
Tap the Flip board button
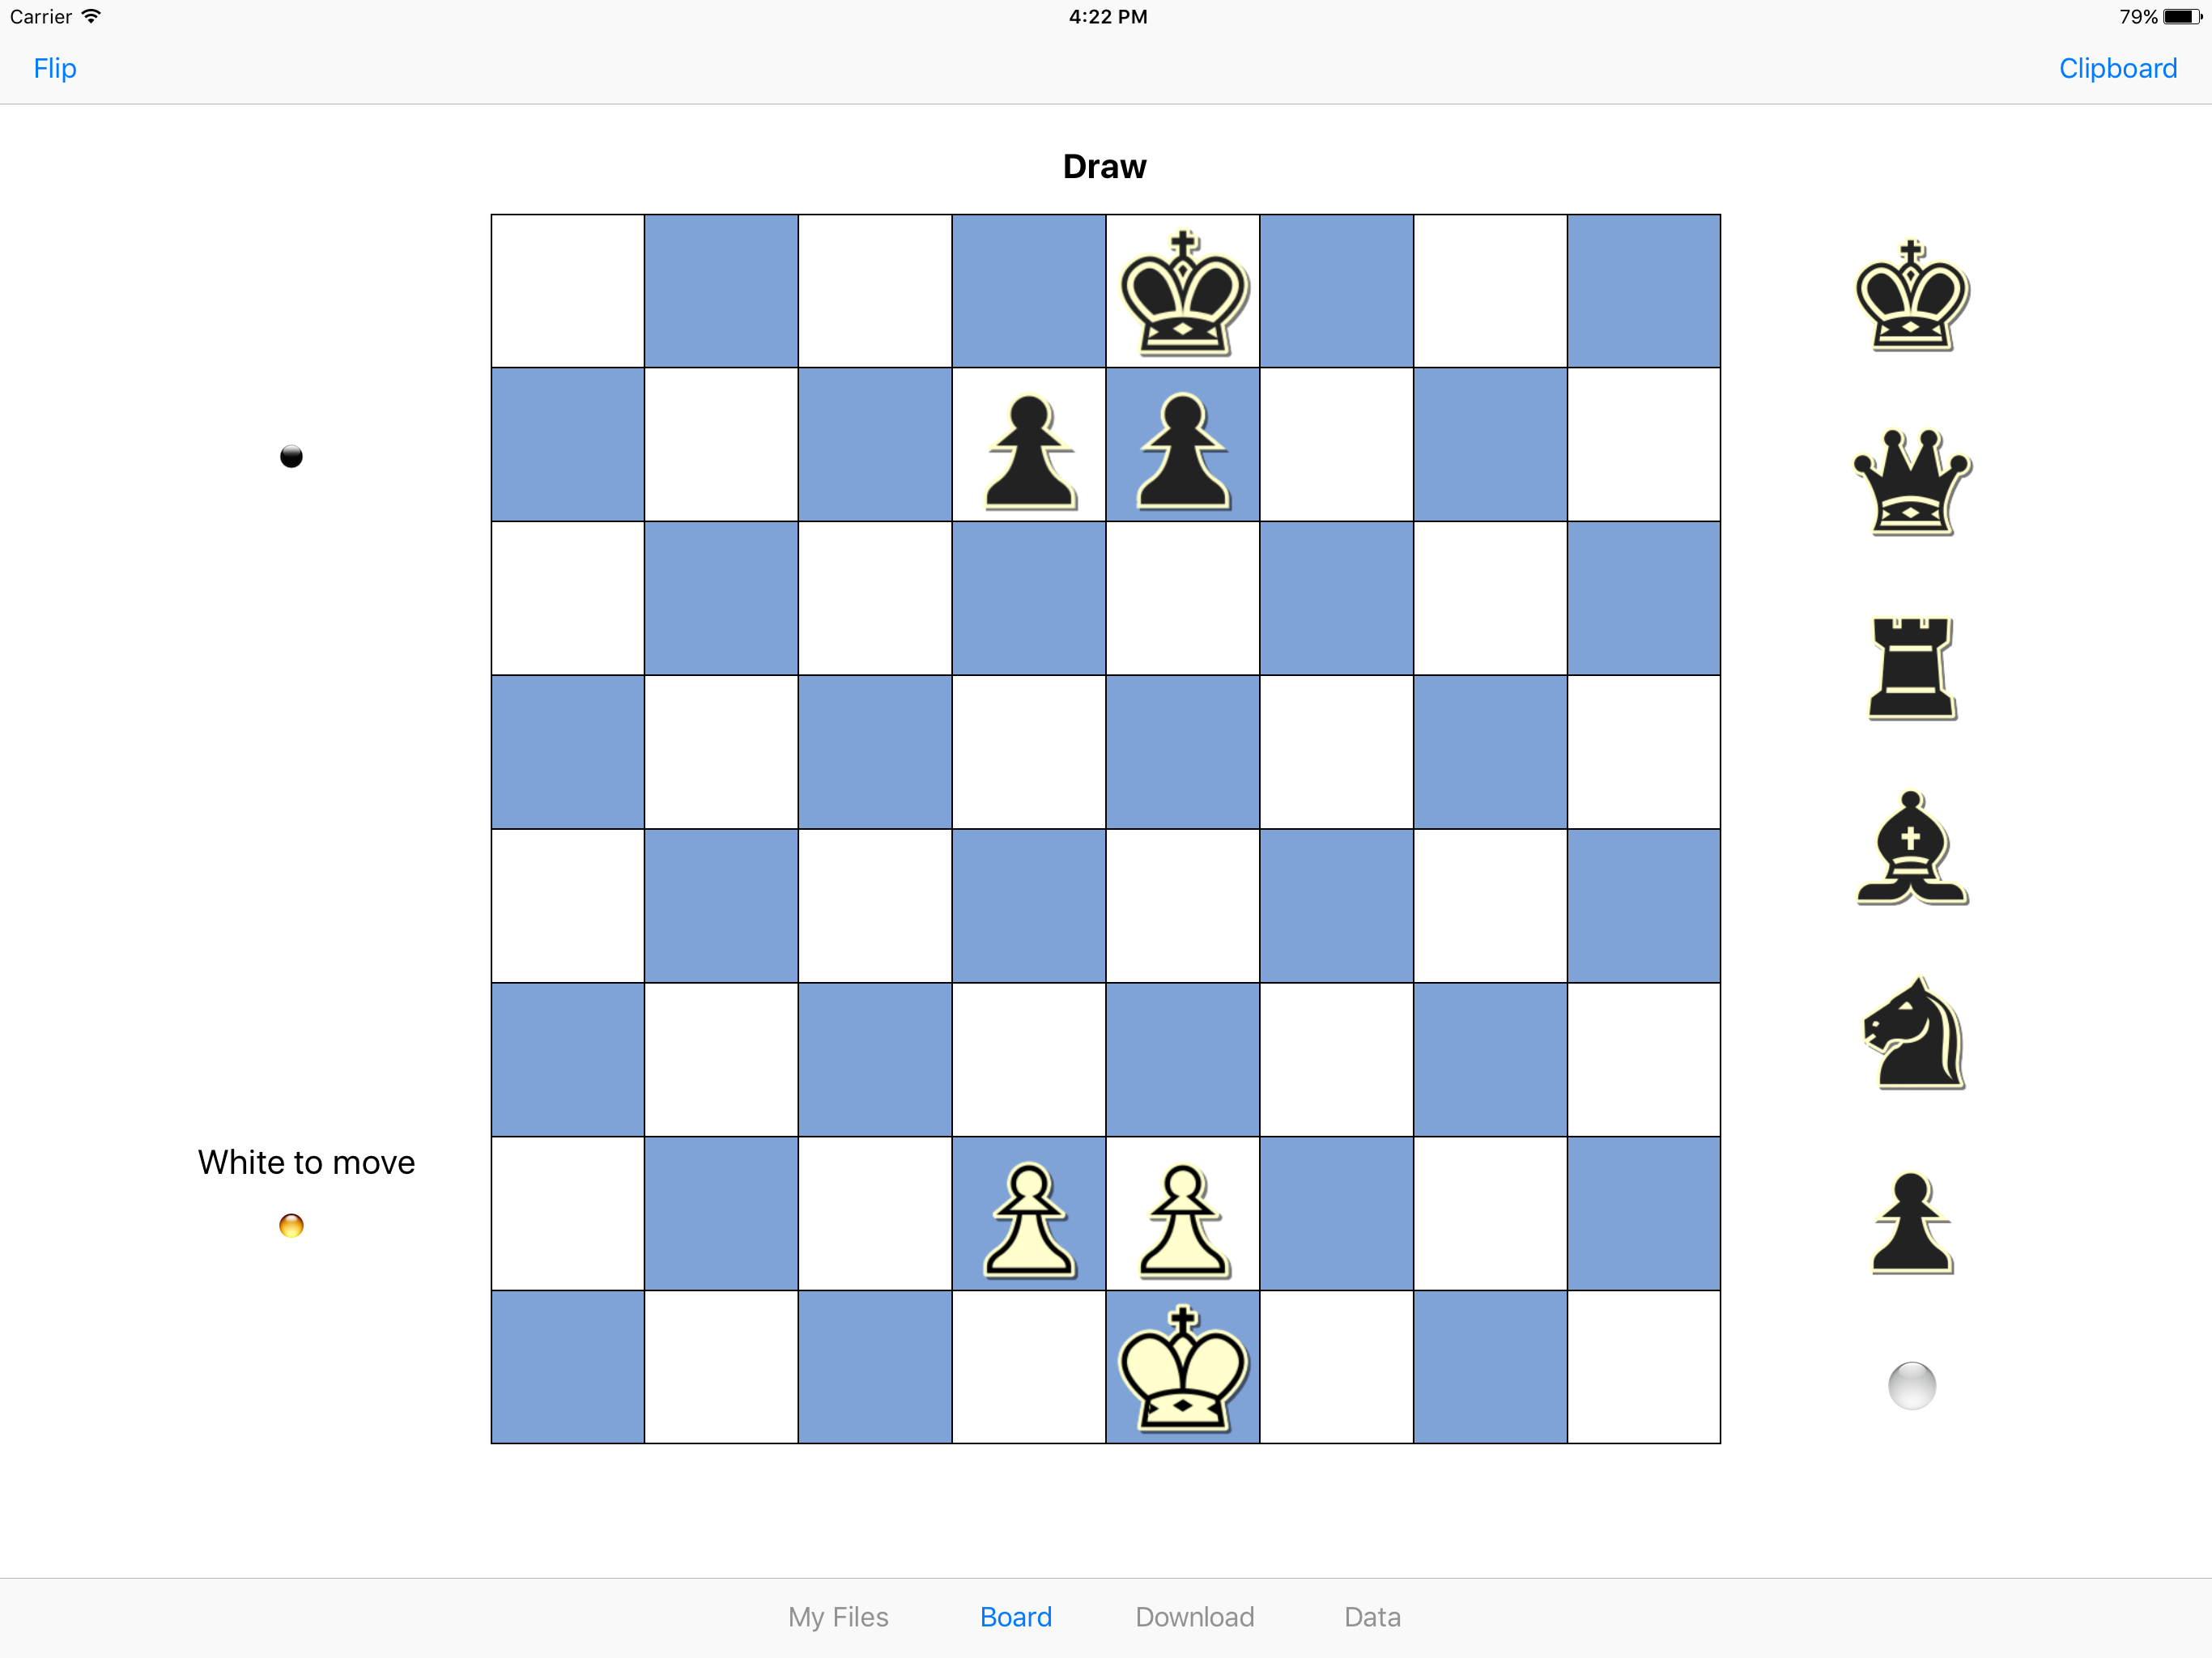click(x=55, y=68)
